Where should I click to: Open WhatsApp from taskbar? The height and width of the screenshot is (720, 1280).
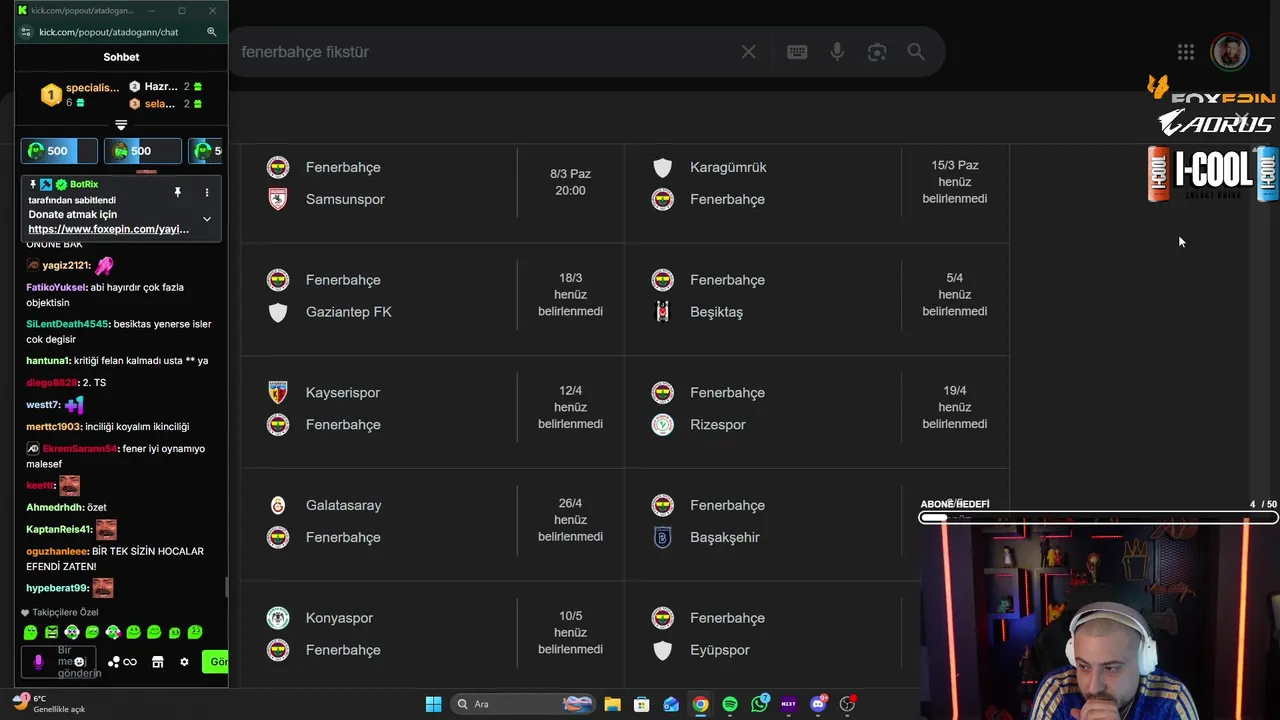click(760, 704)
